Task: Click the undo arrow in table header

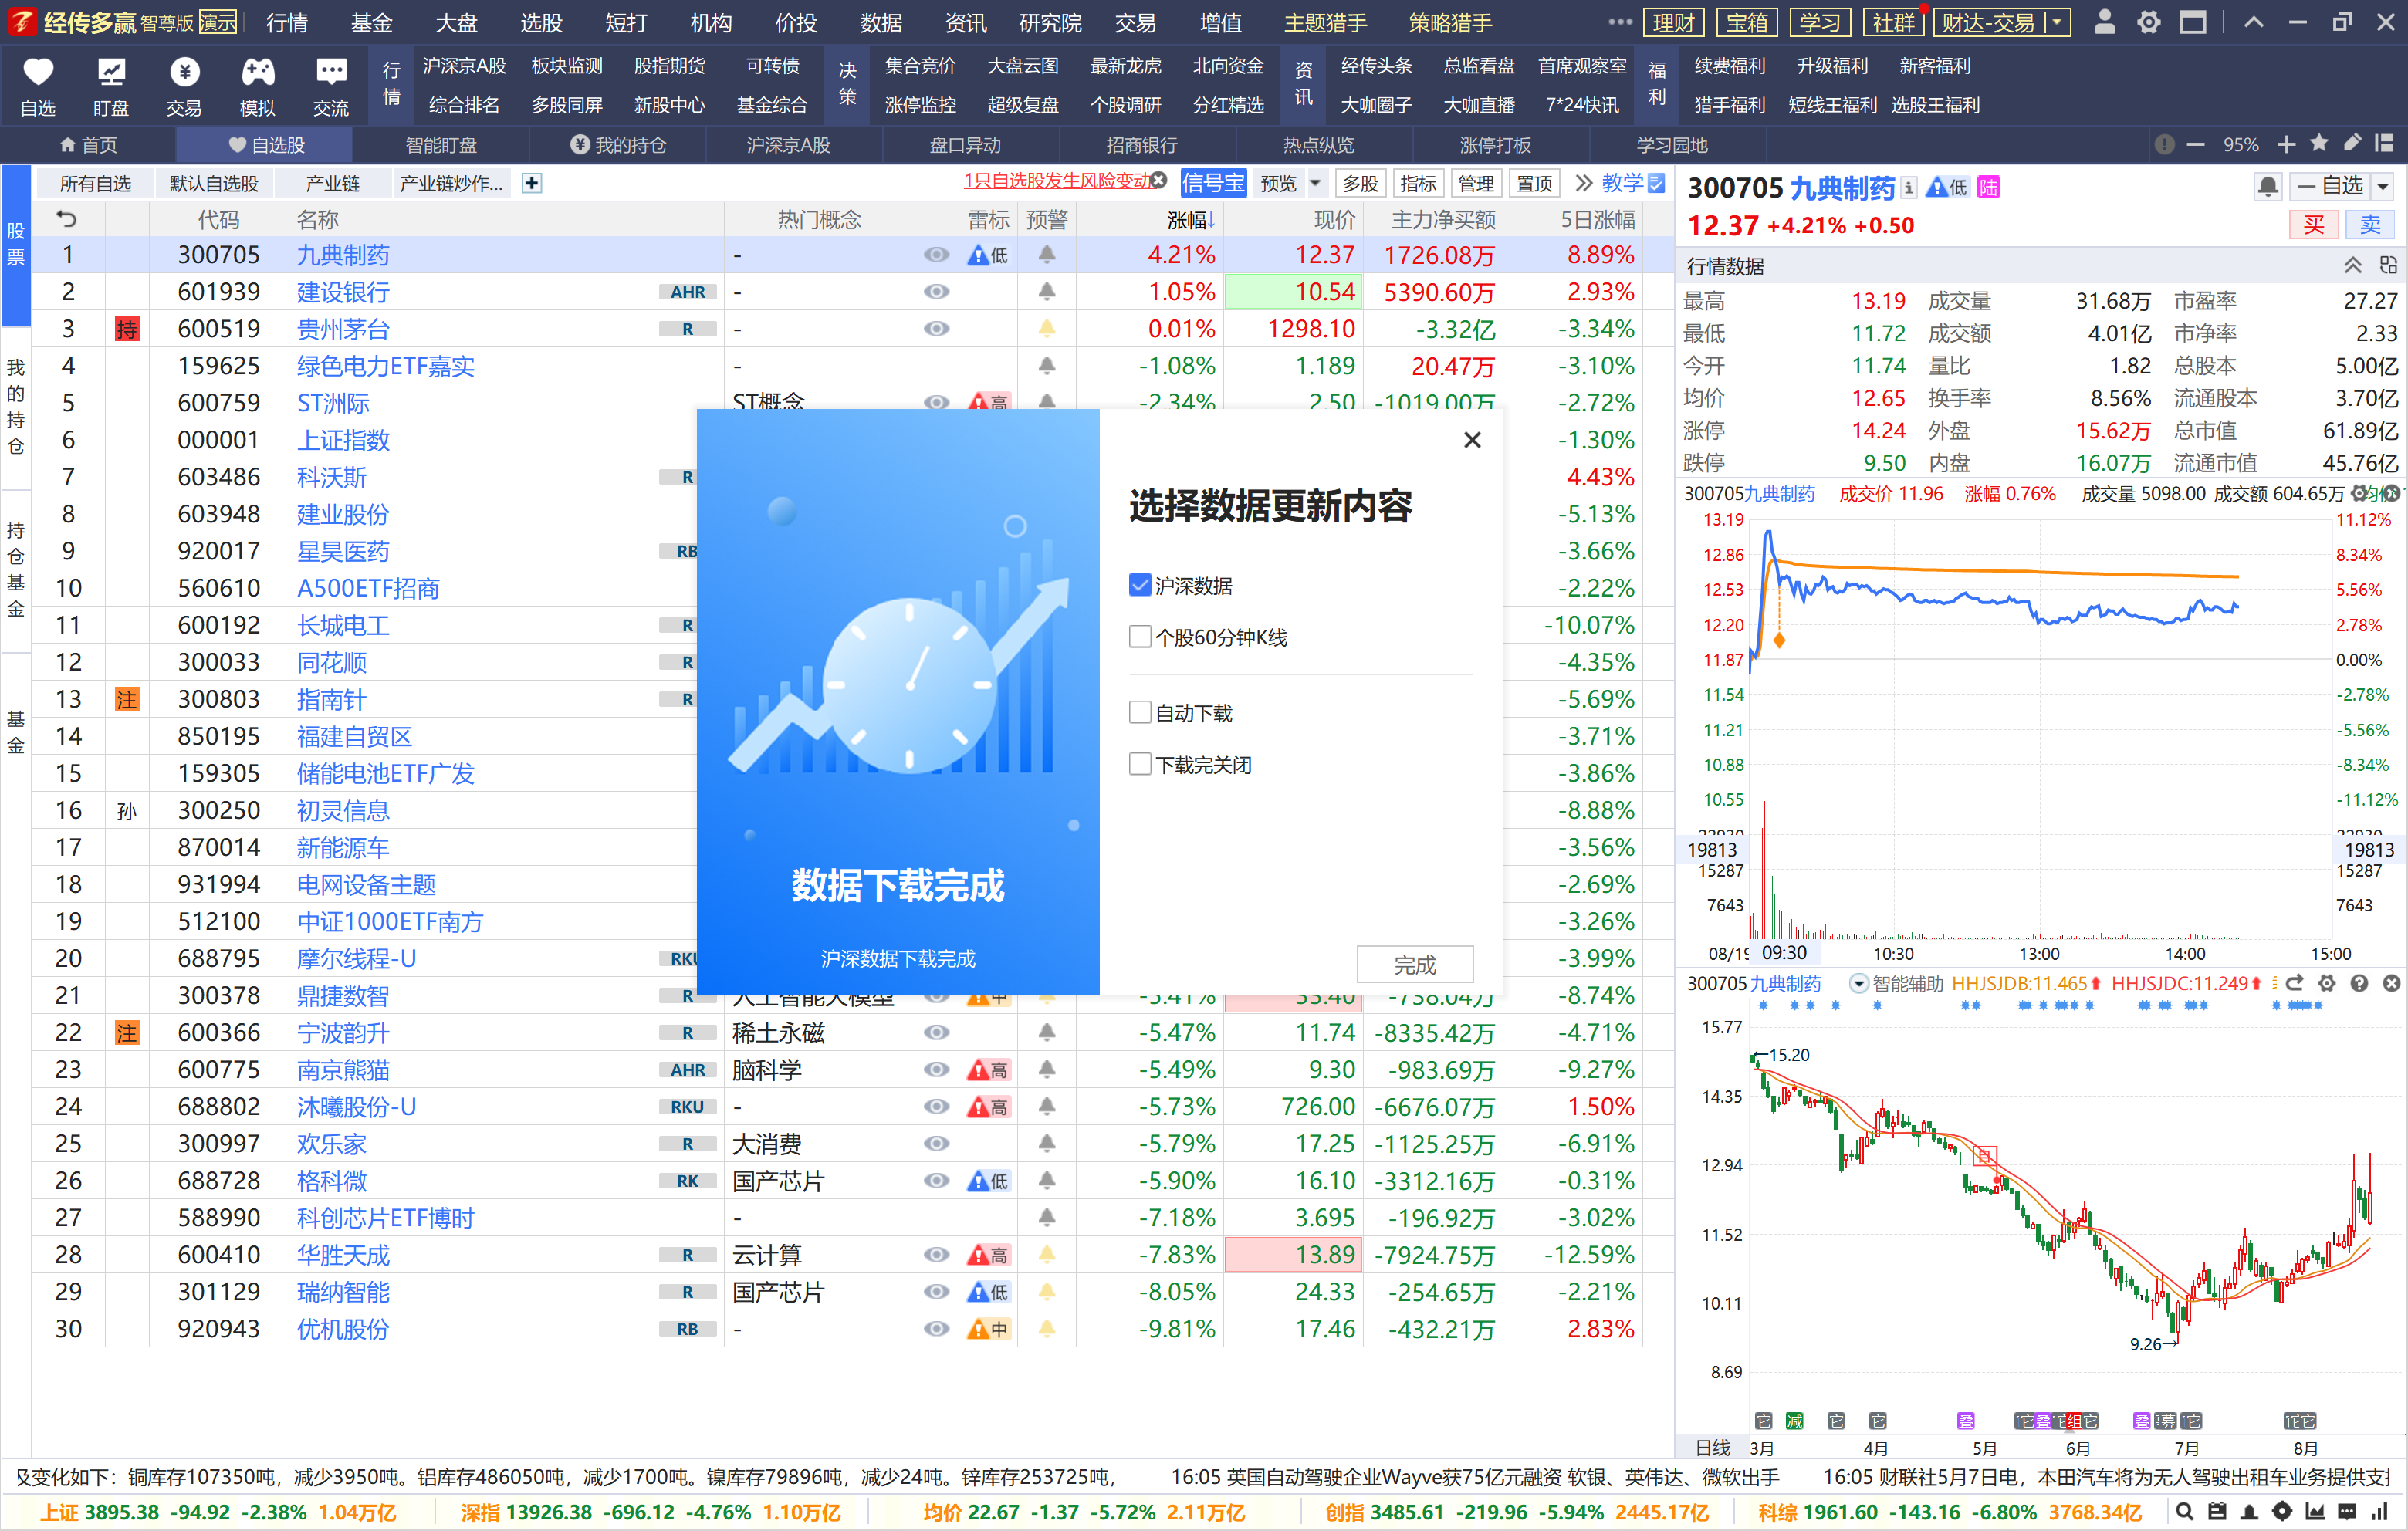Action: (x=67, y=219)
